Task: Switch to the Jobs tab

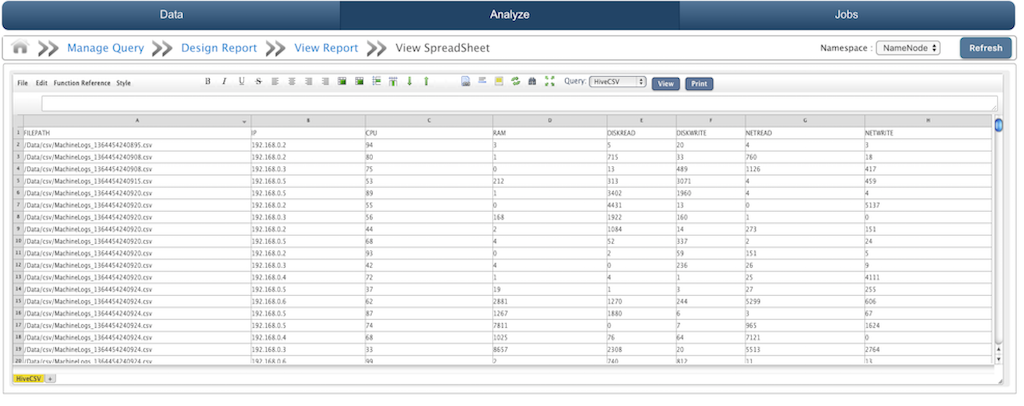Action: pos(846,15)
